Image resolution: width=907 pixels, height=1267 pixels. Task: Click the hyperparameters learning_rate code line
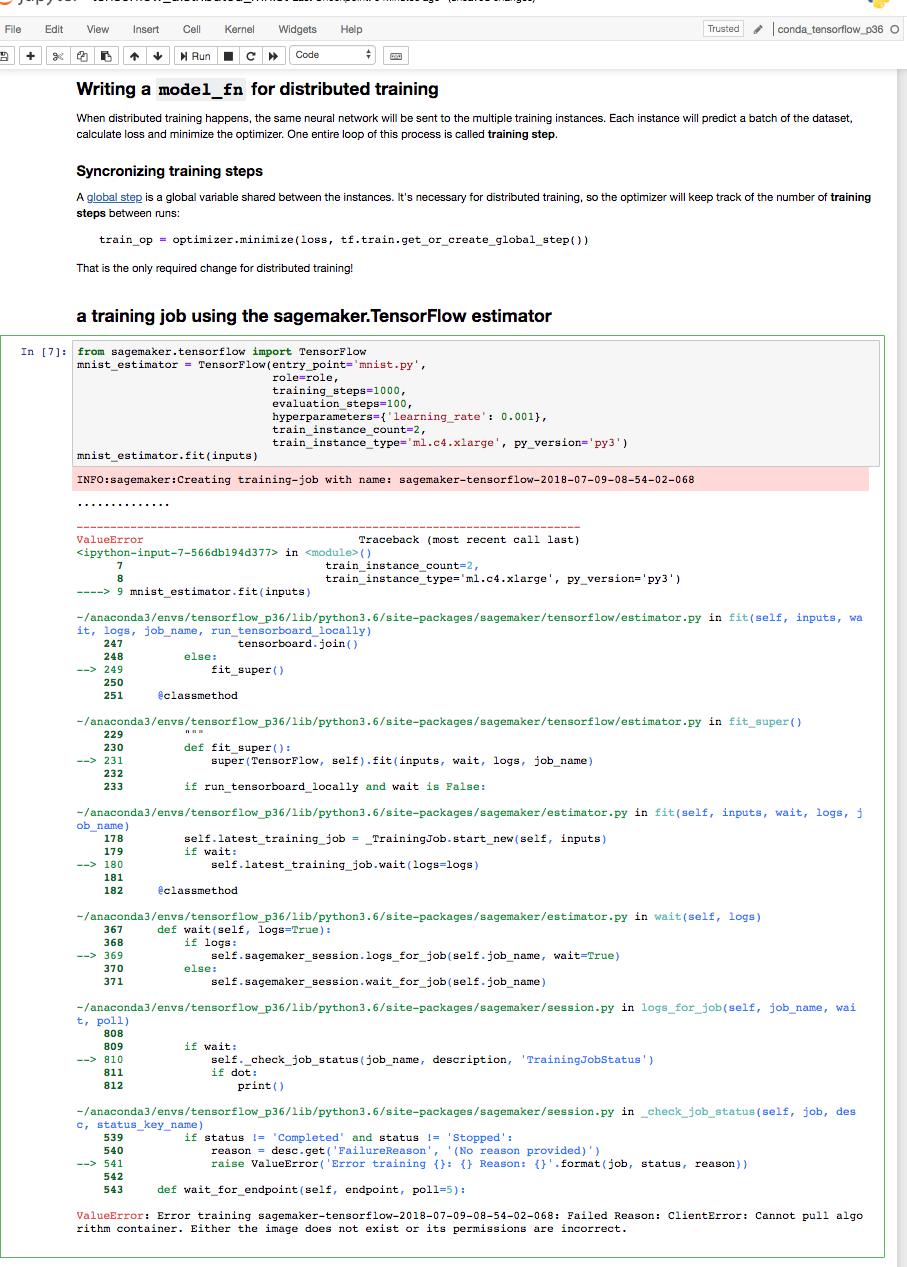(x=410, y=416)
